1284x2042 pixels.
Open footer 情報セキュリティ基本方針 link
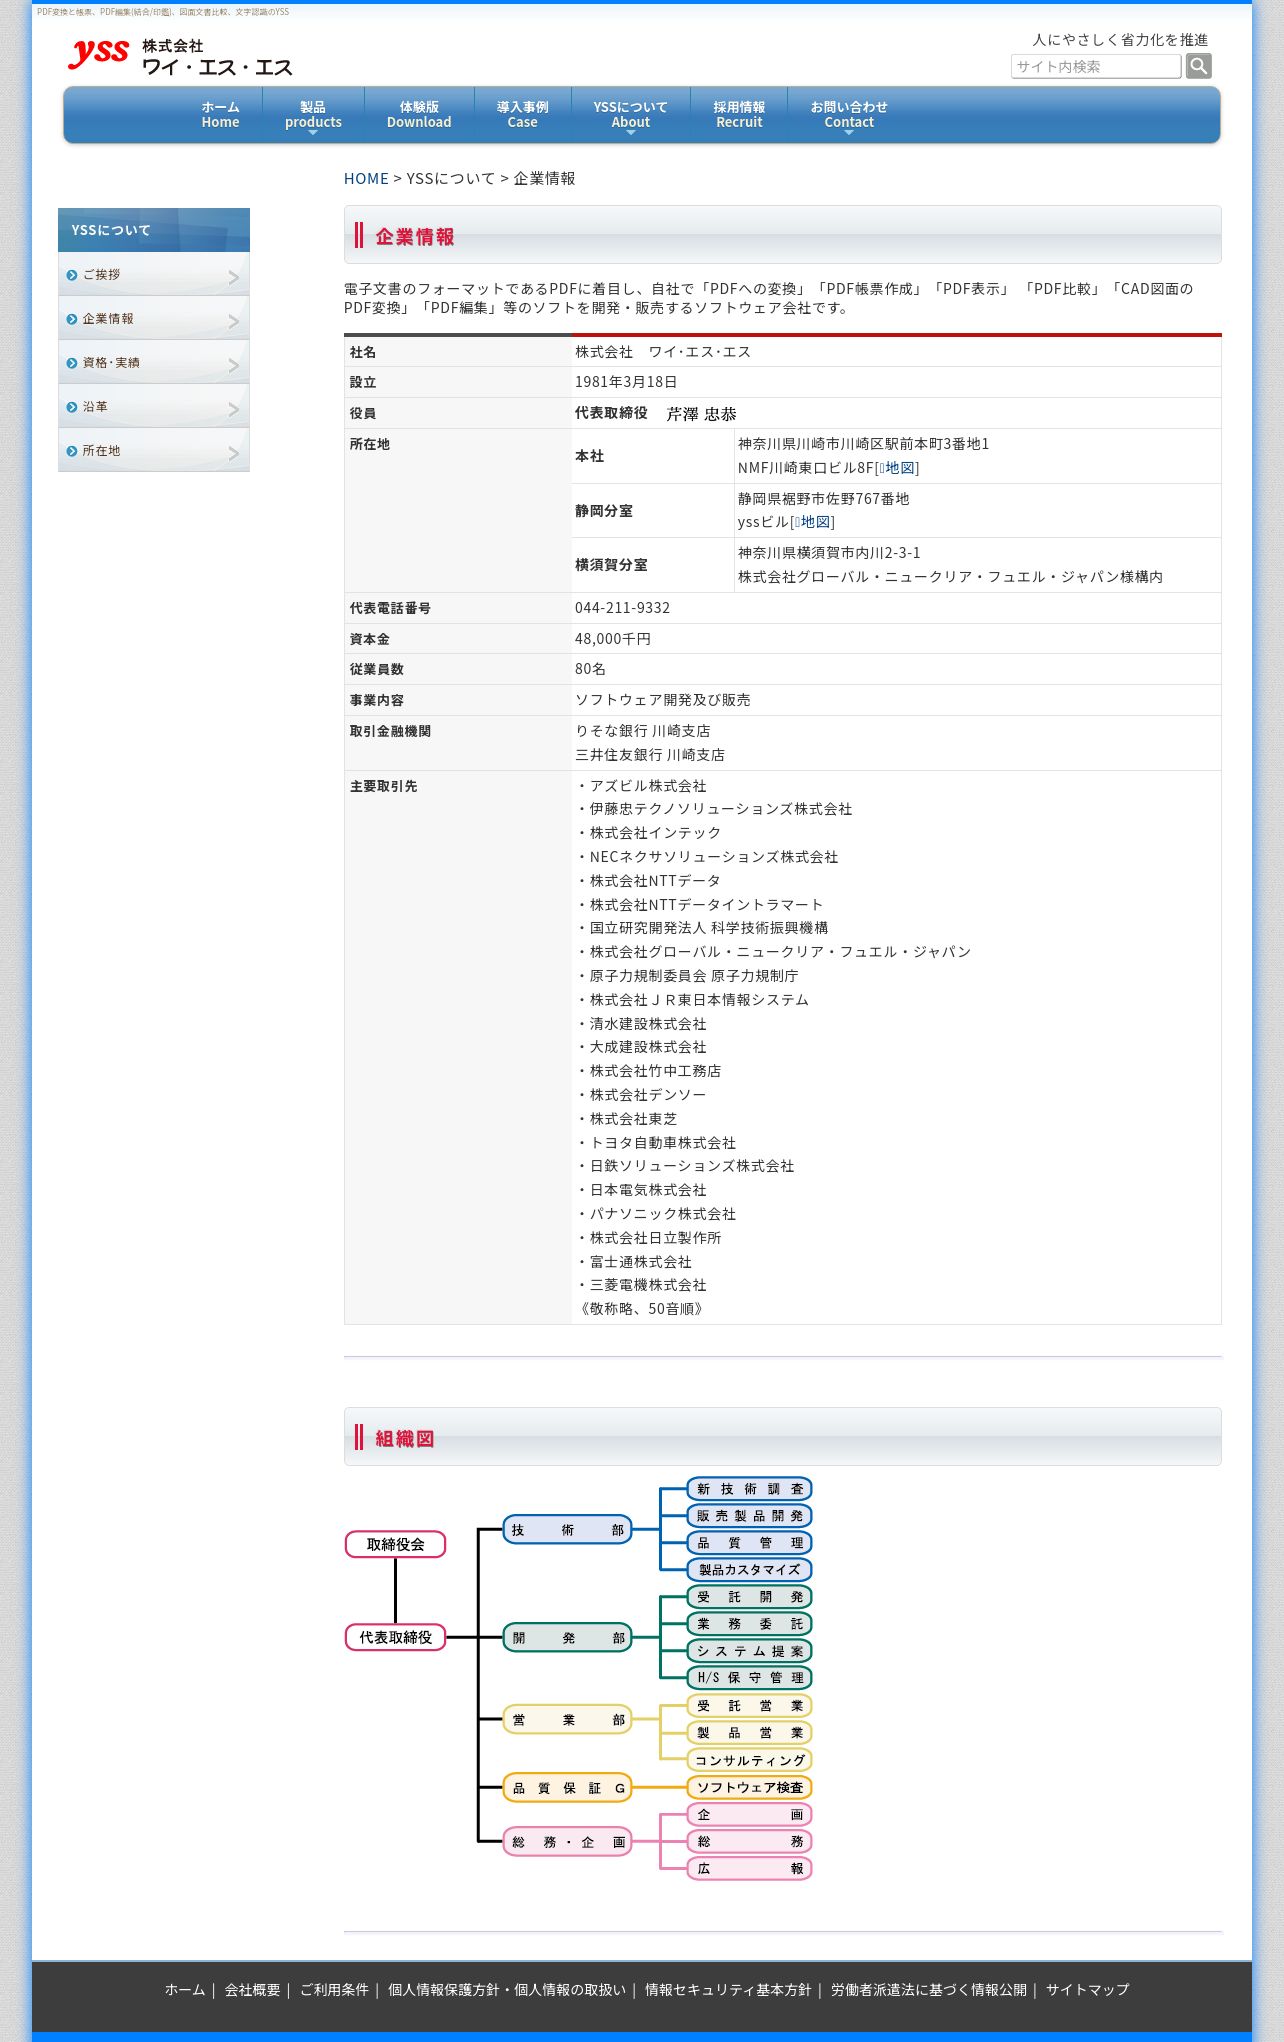coord(728,1990)
